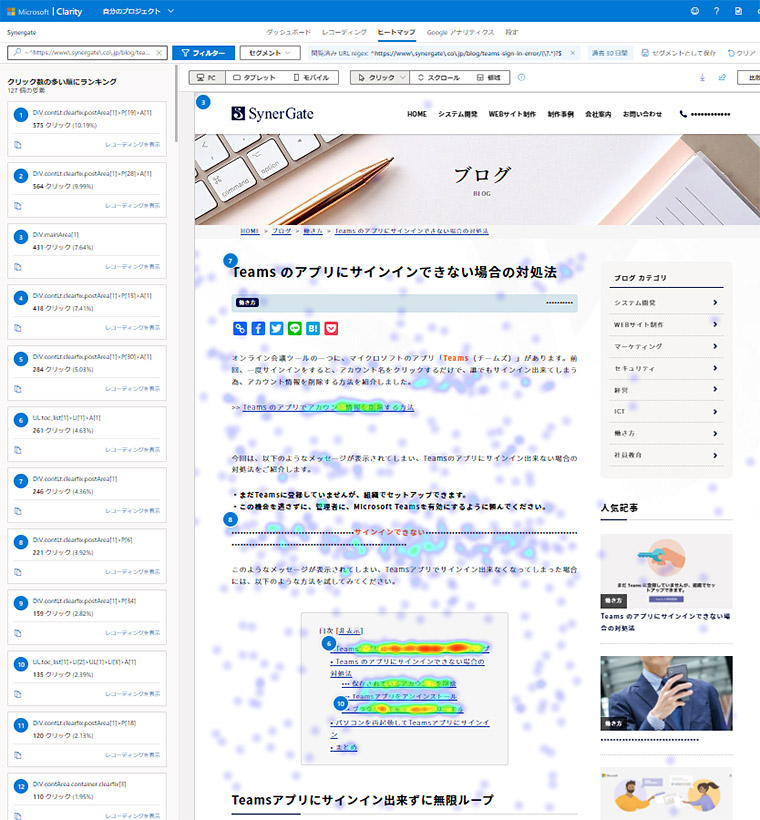Select the rank 1 card with 575 clicks
The width and height of the screenshot is (760, 820).
pos(87,129)
